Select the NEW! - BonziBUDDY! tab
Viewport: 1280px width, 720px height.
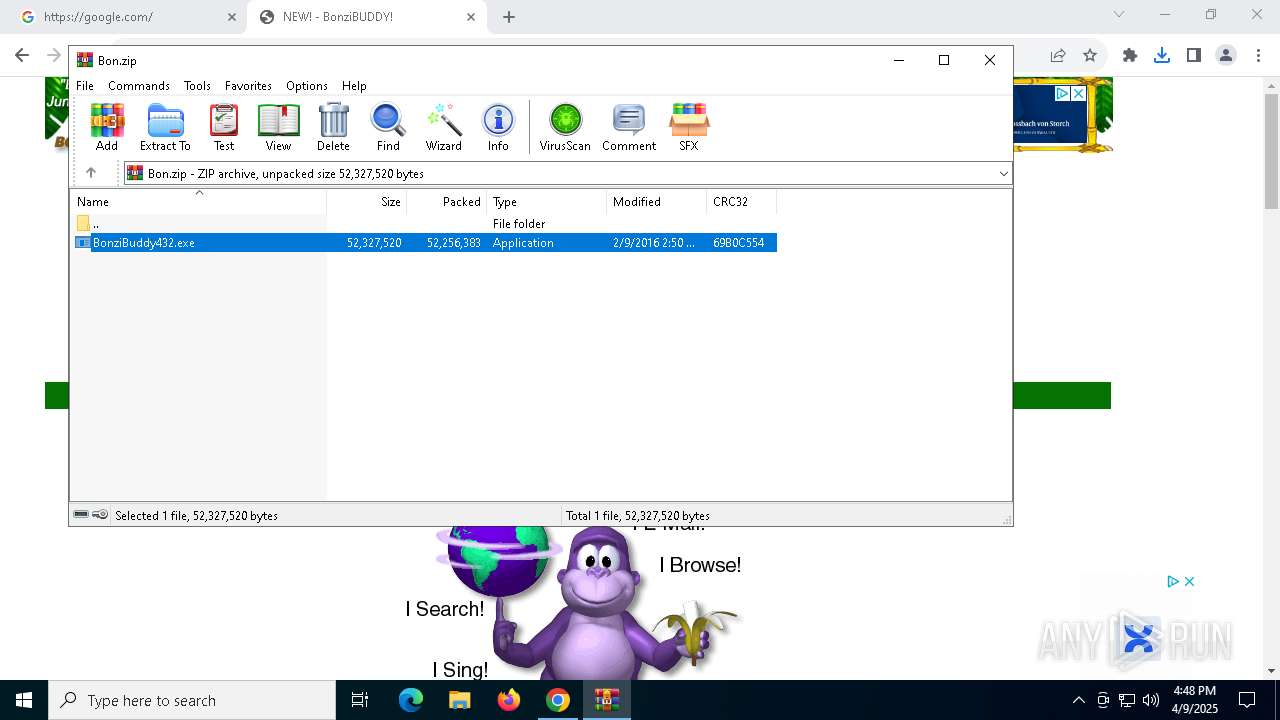pyautogui.click(x=365, y=17)
